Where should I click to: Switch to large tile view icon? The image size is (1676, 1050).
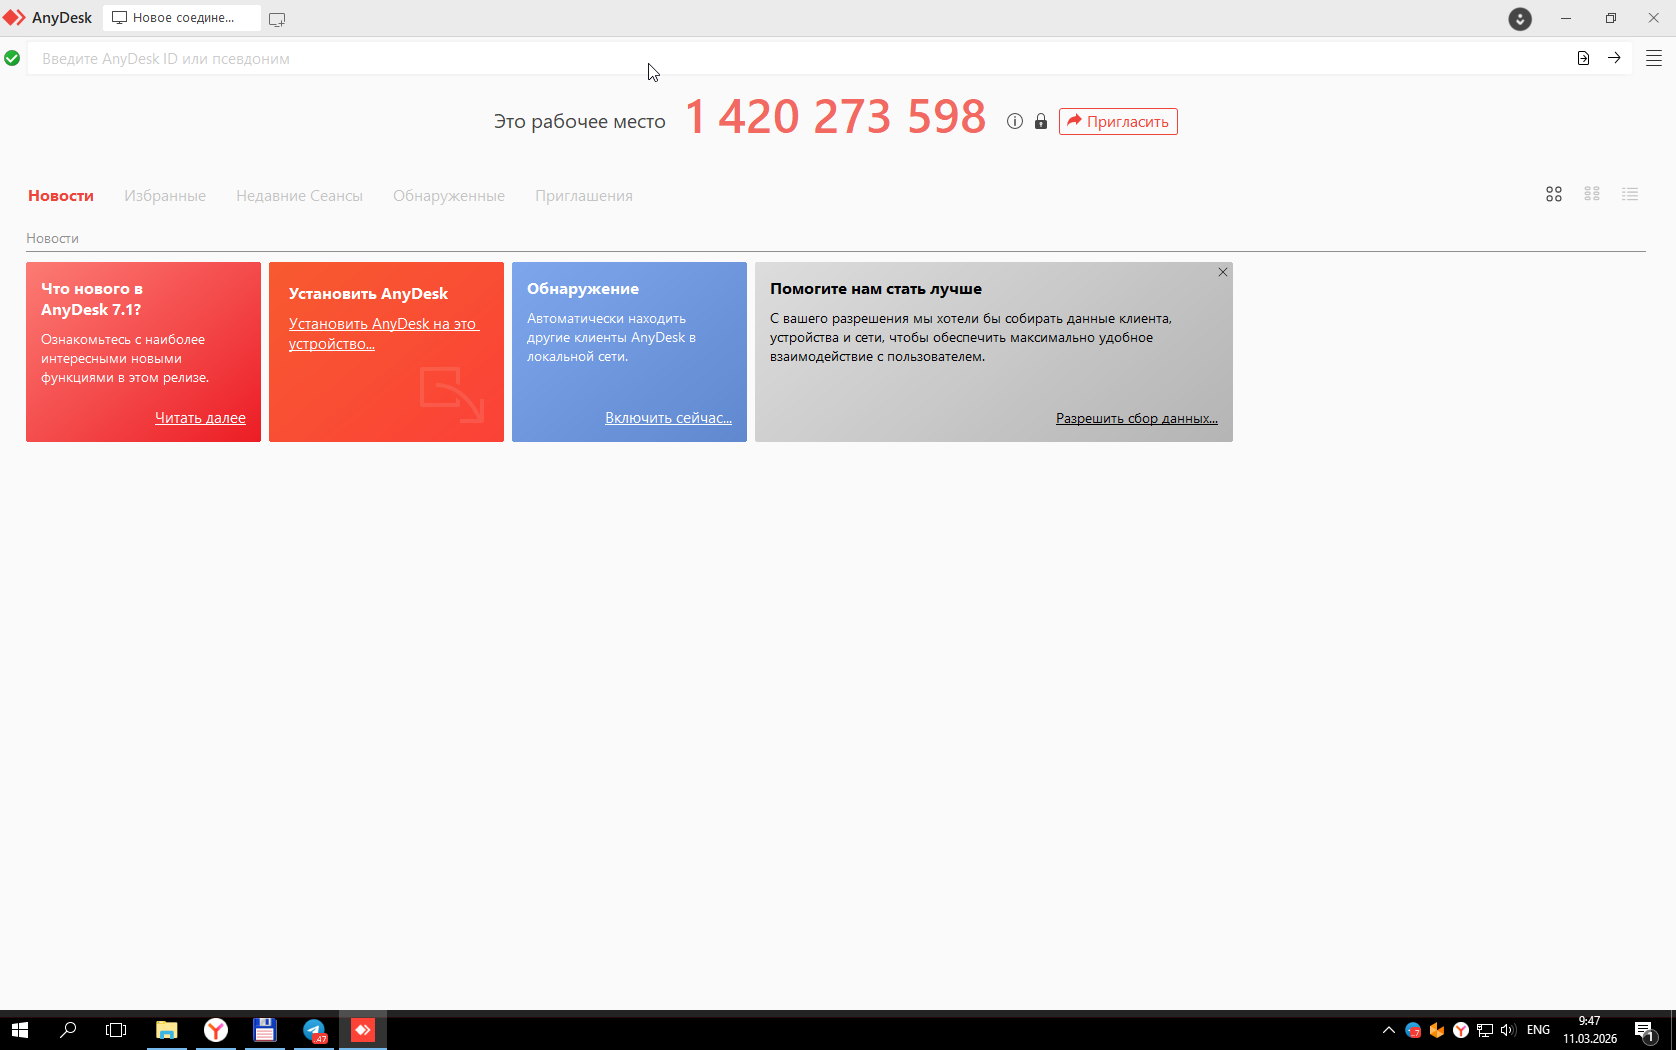[1554, 194]
